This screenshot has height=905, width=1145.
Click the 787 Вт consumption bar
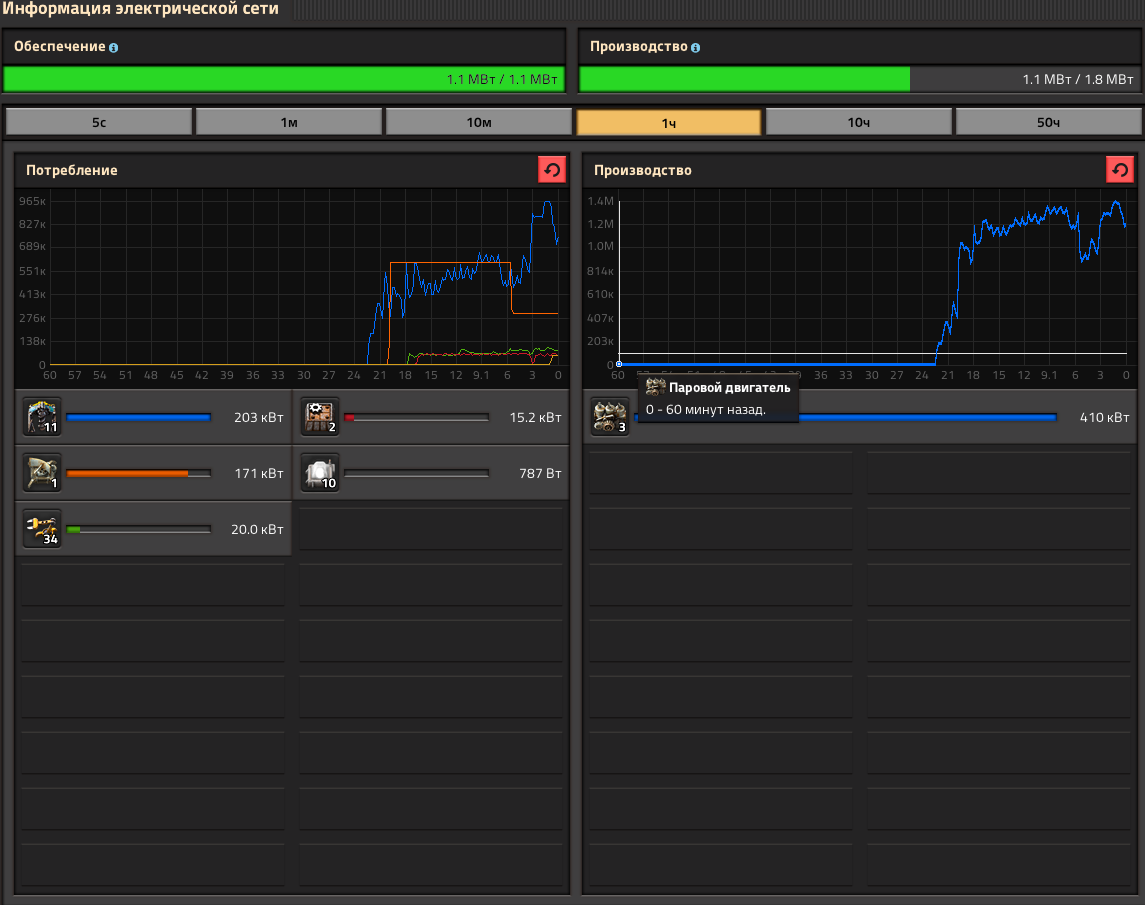point(416,473)
